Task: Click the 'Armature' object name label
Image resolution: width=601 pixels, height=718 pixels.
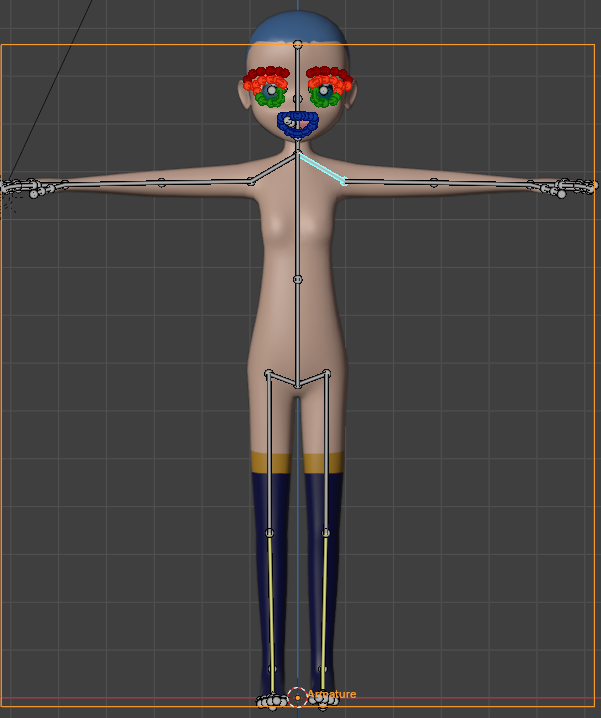Action: tap(331, 694)
